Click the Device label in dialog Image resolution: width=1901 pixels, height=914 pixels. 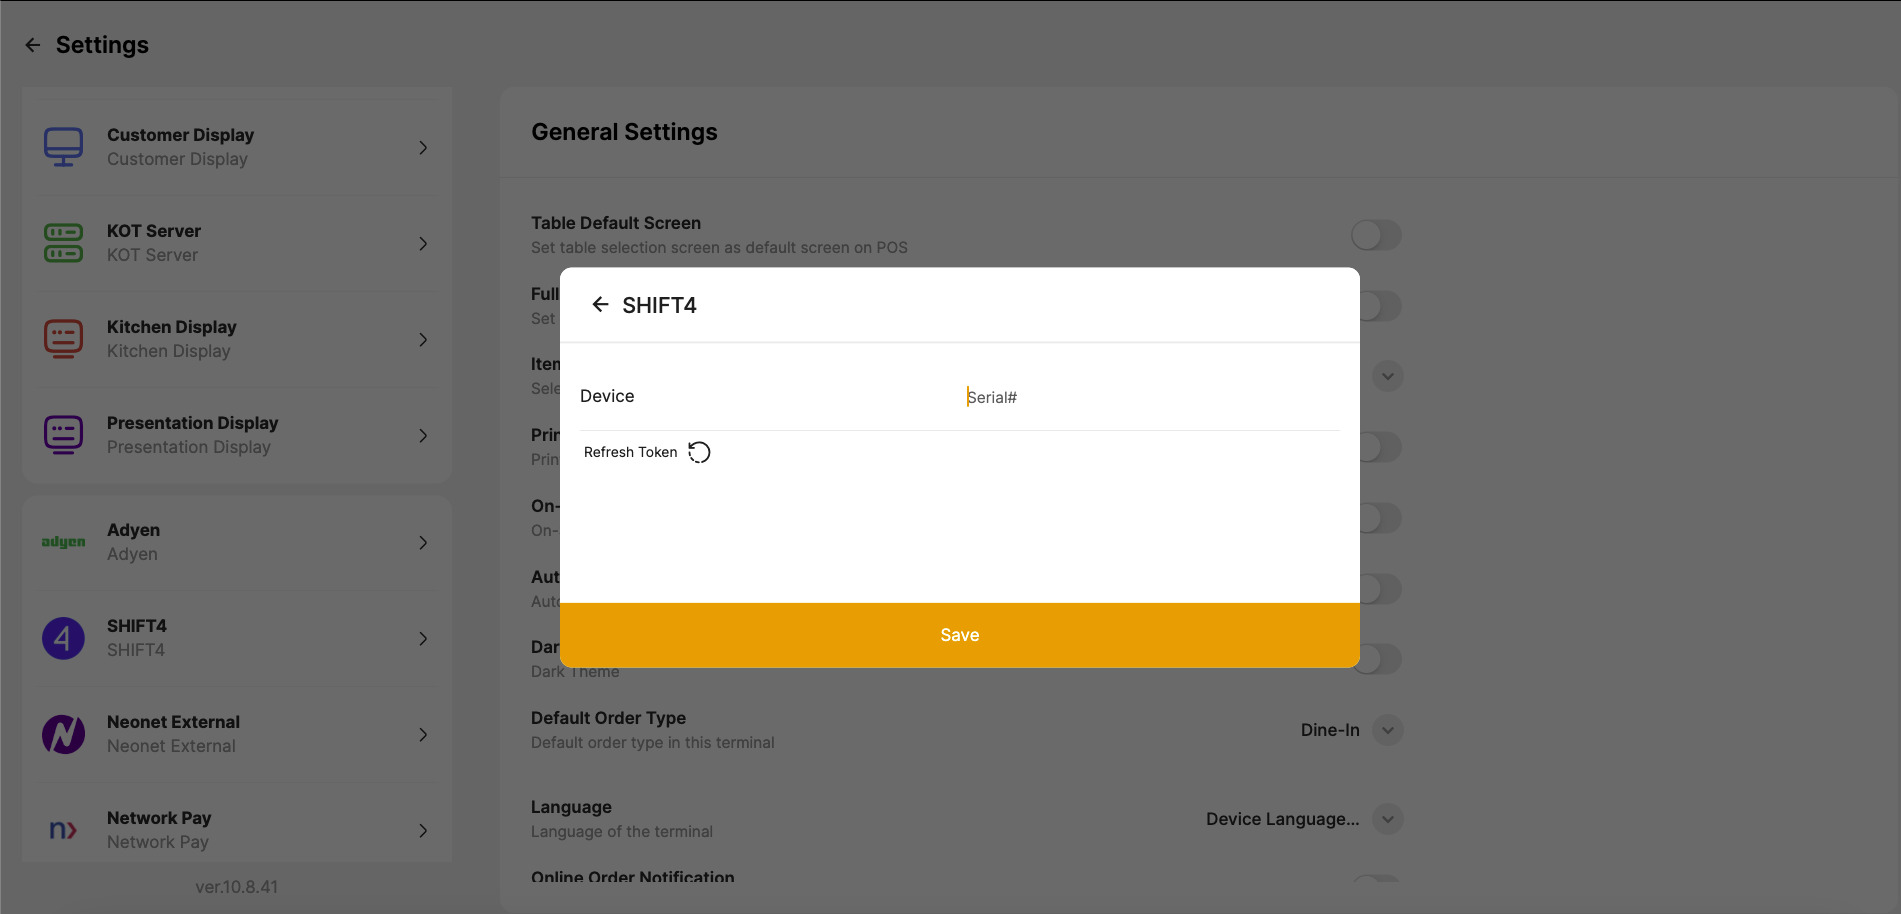(607, 396)
